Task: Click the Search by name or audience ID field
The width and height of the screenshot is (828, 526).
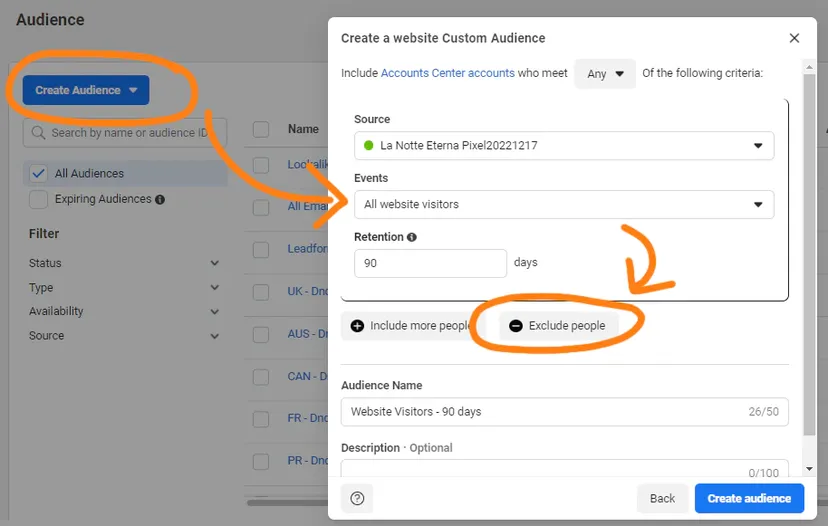Action: [x=125, y=133]
